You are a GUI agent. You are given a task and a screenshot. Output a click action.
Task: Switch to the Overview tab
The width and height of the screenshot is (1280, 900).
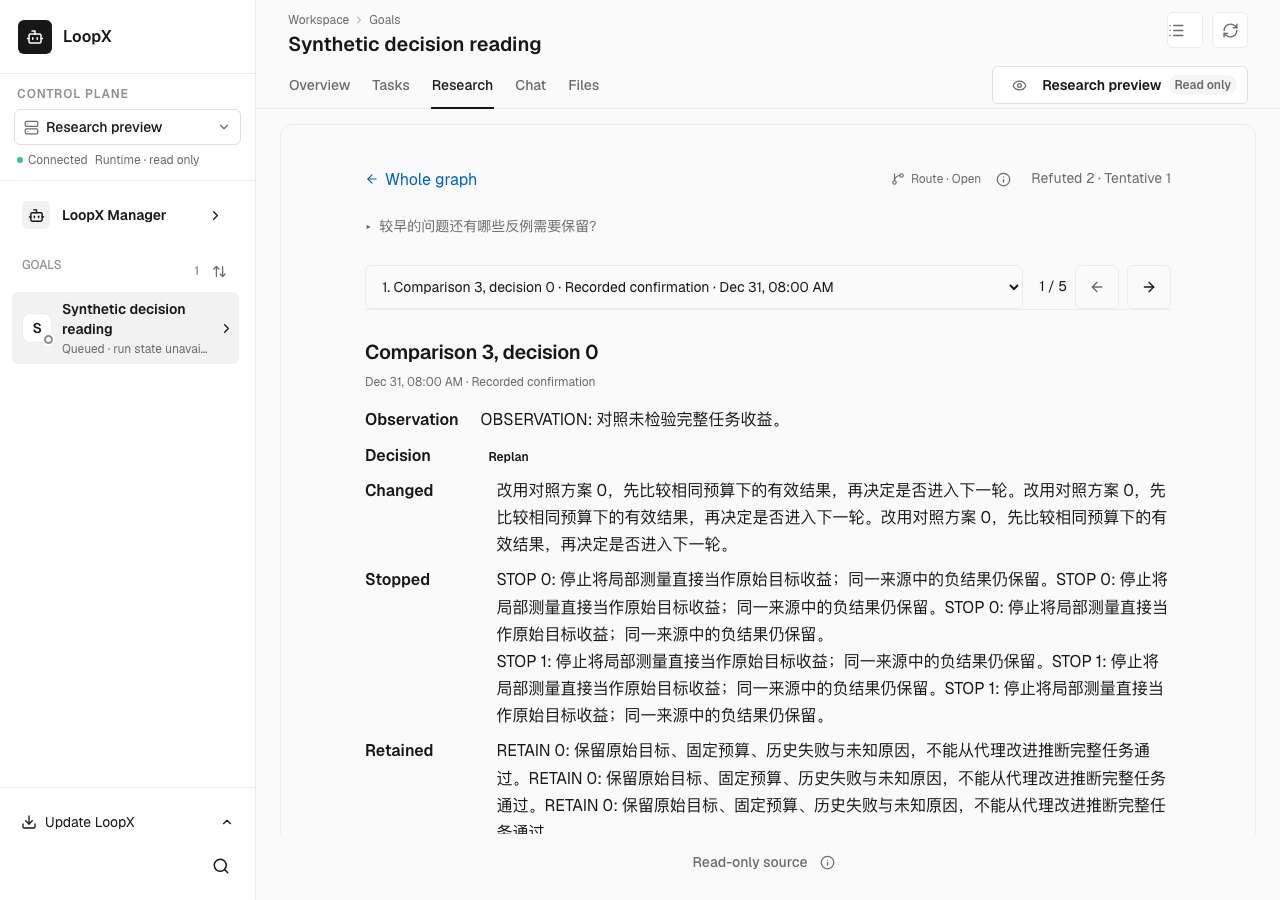pos(319,85)
